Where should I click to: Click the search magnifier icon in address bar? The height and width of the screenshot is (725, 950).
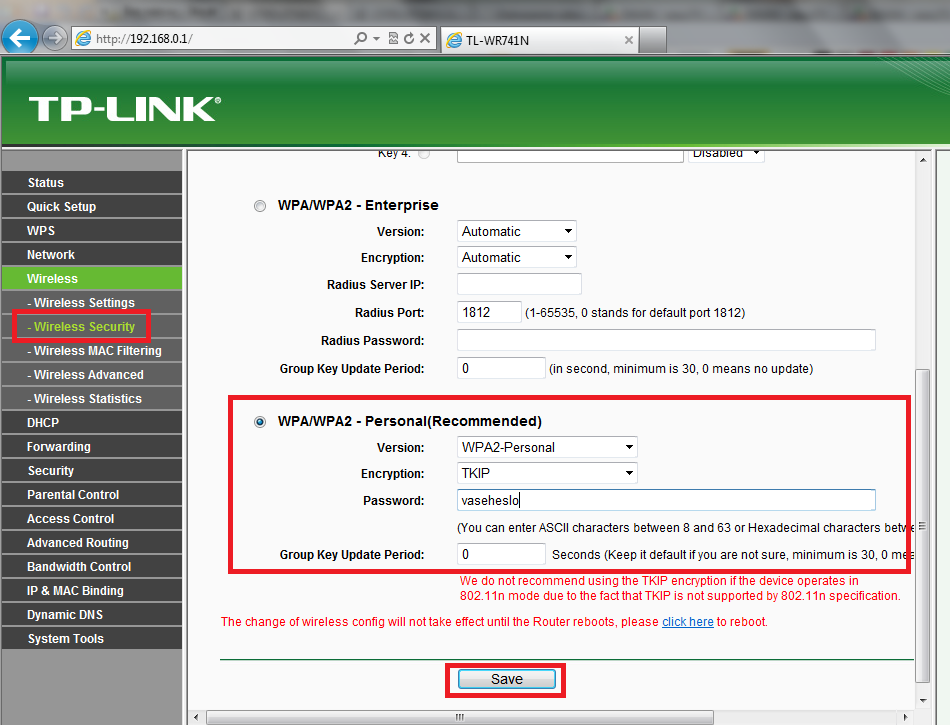(x=360, y=38)
